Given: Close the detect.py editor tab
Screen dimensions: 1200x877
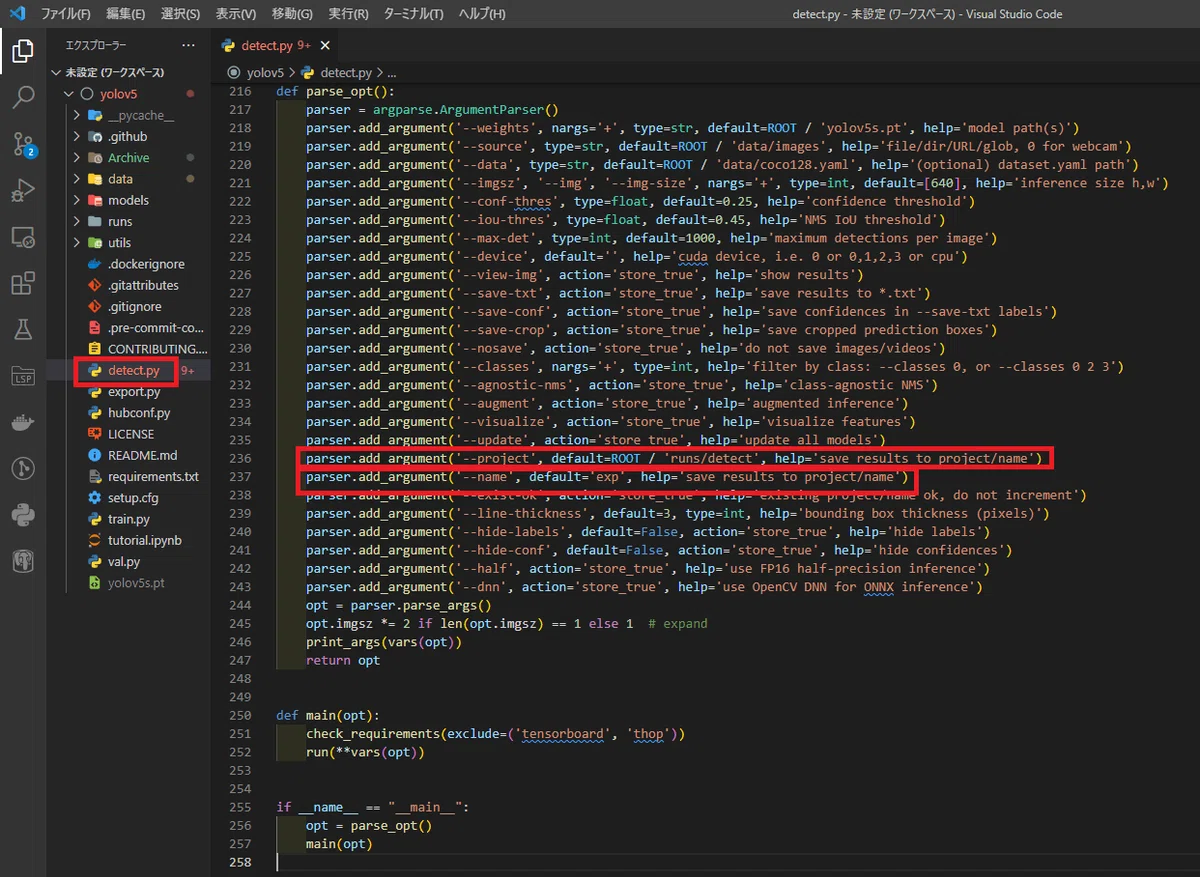Looking at the screenshot, I should pos(325,45).
